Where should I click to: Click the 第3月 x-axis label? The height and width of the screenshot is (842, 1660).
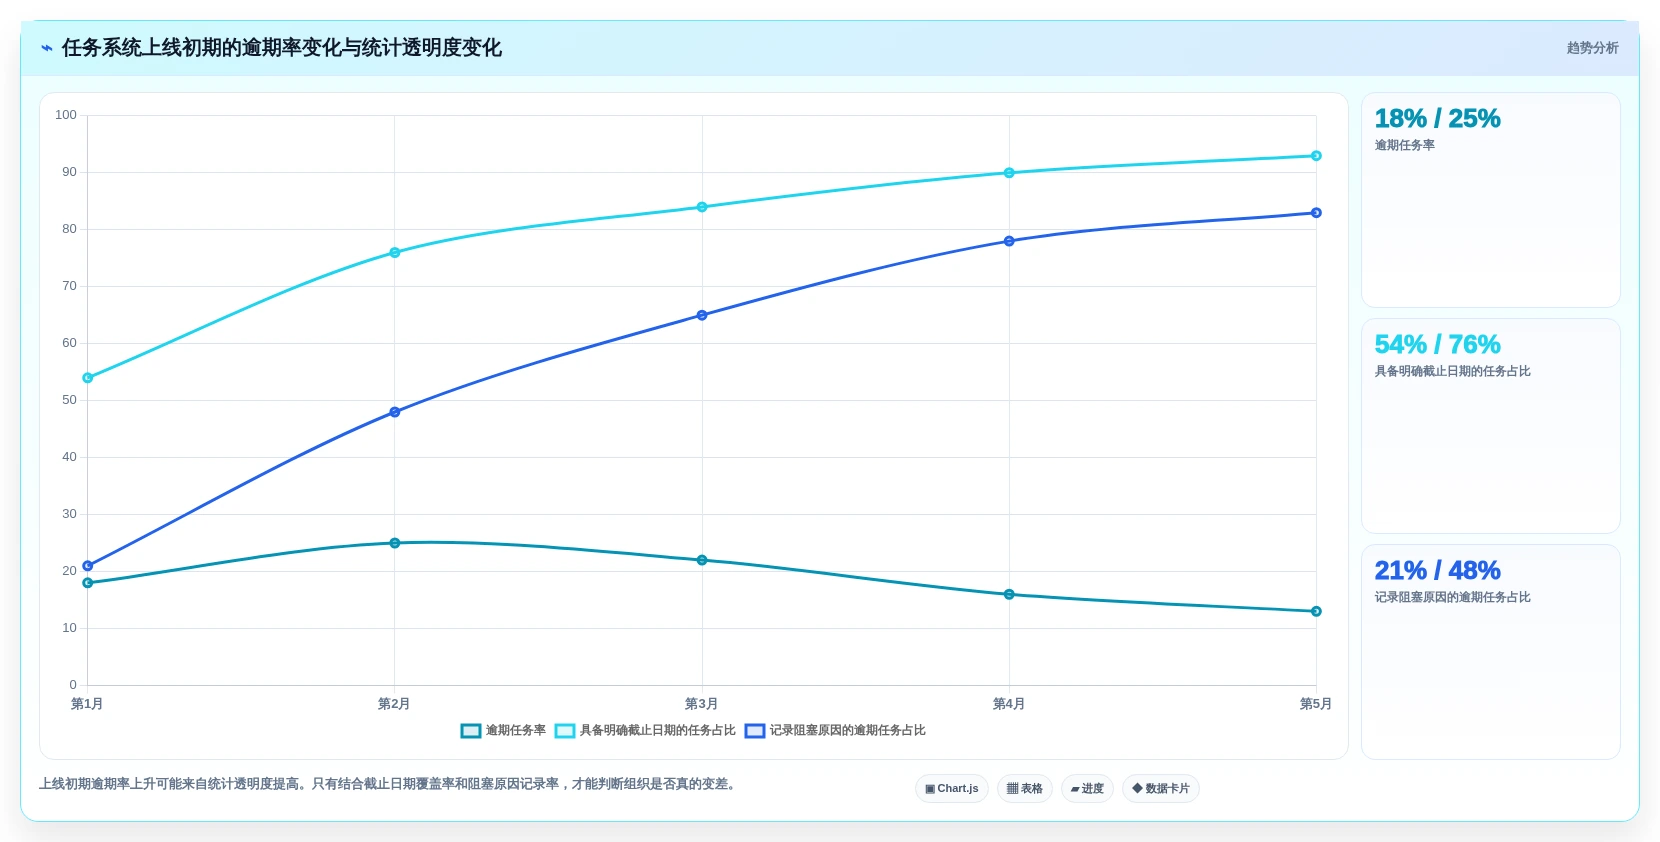(701, 704)
